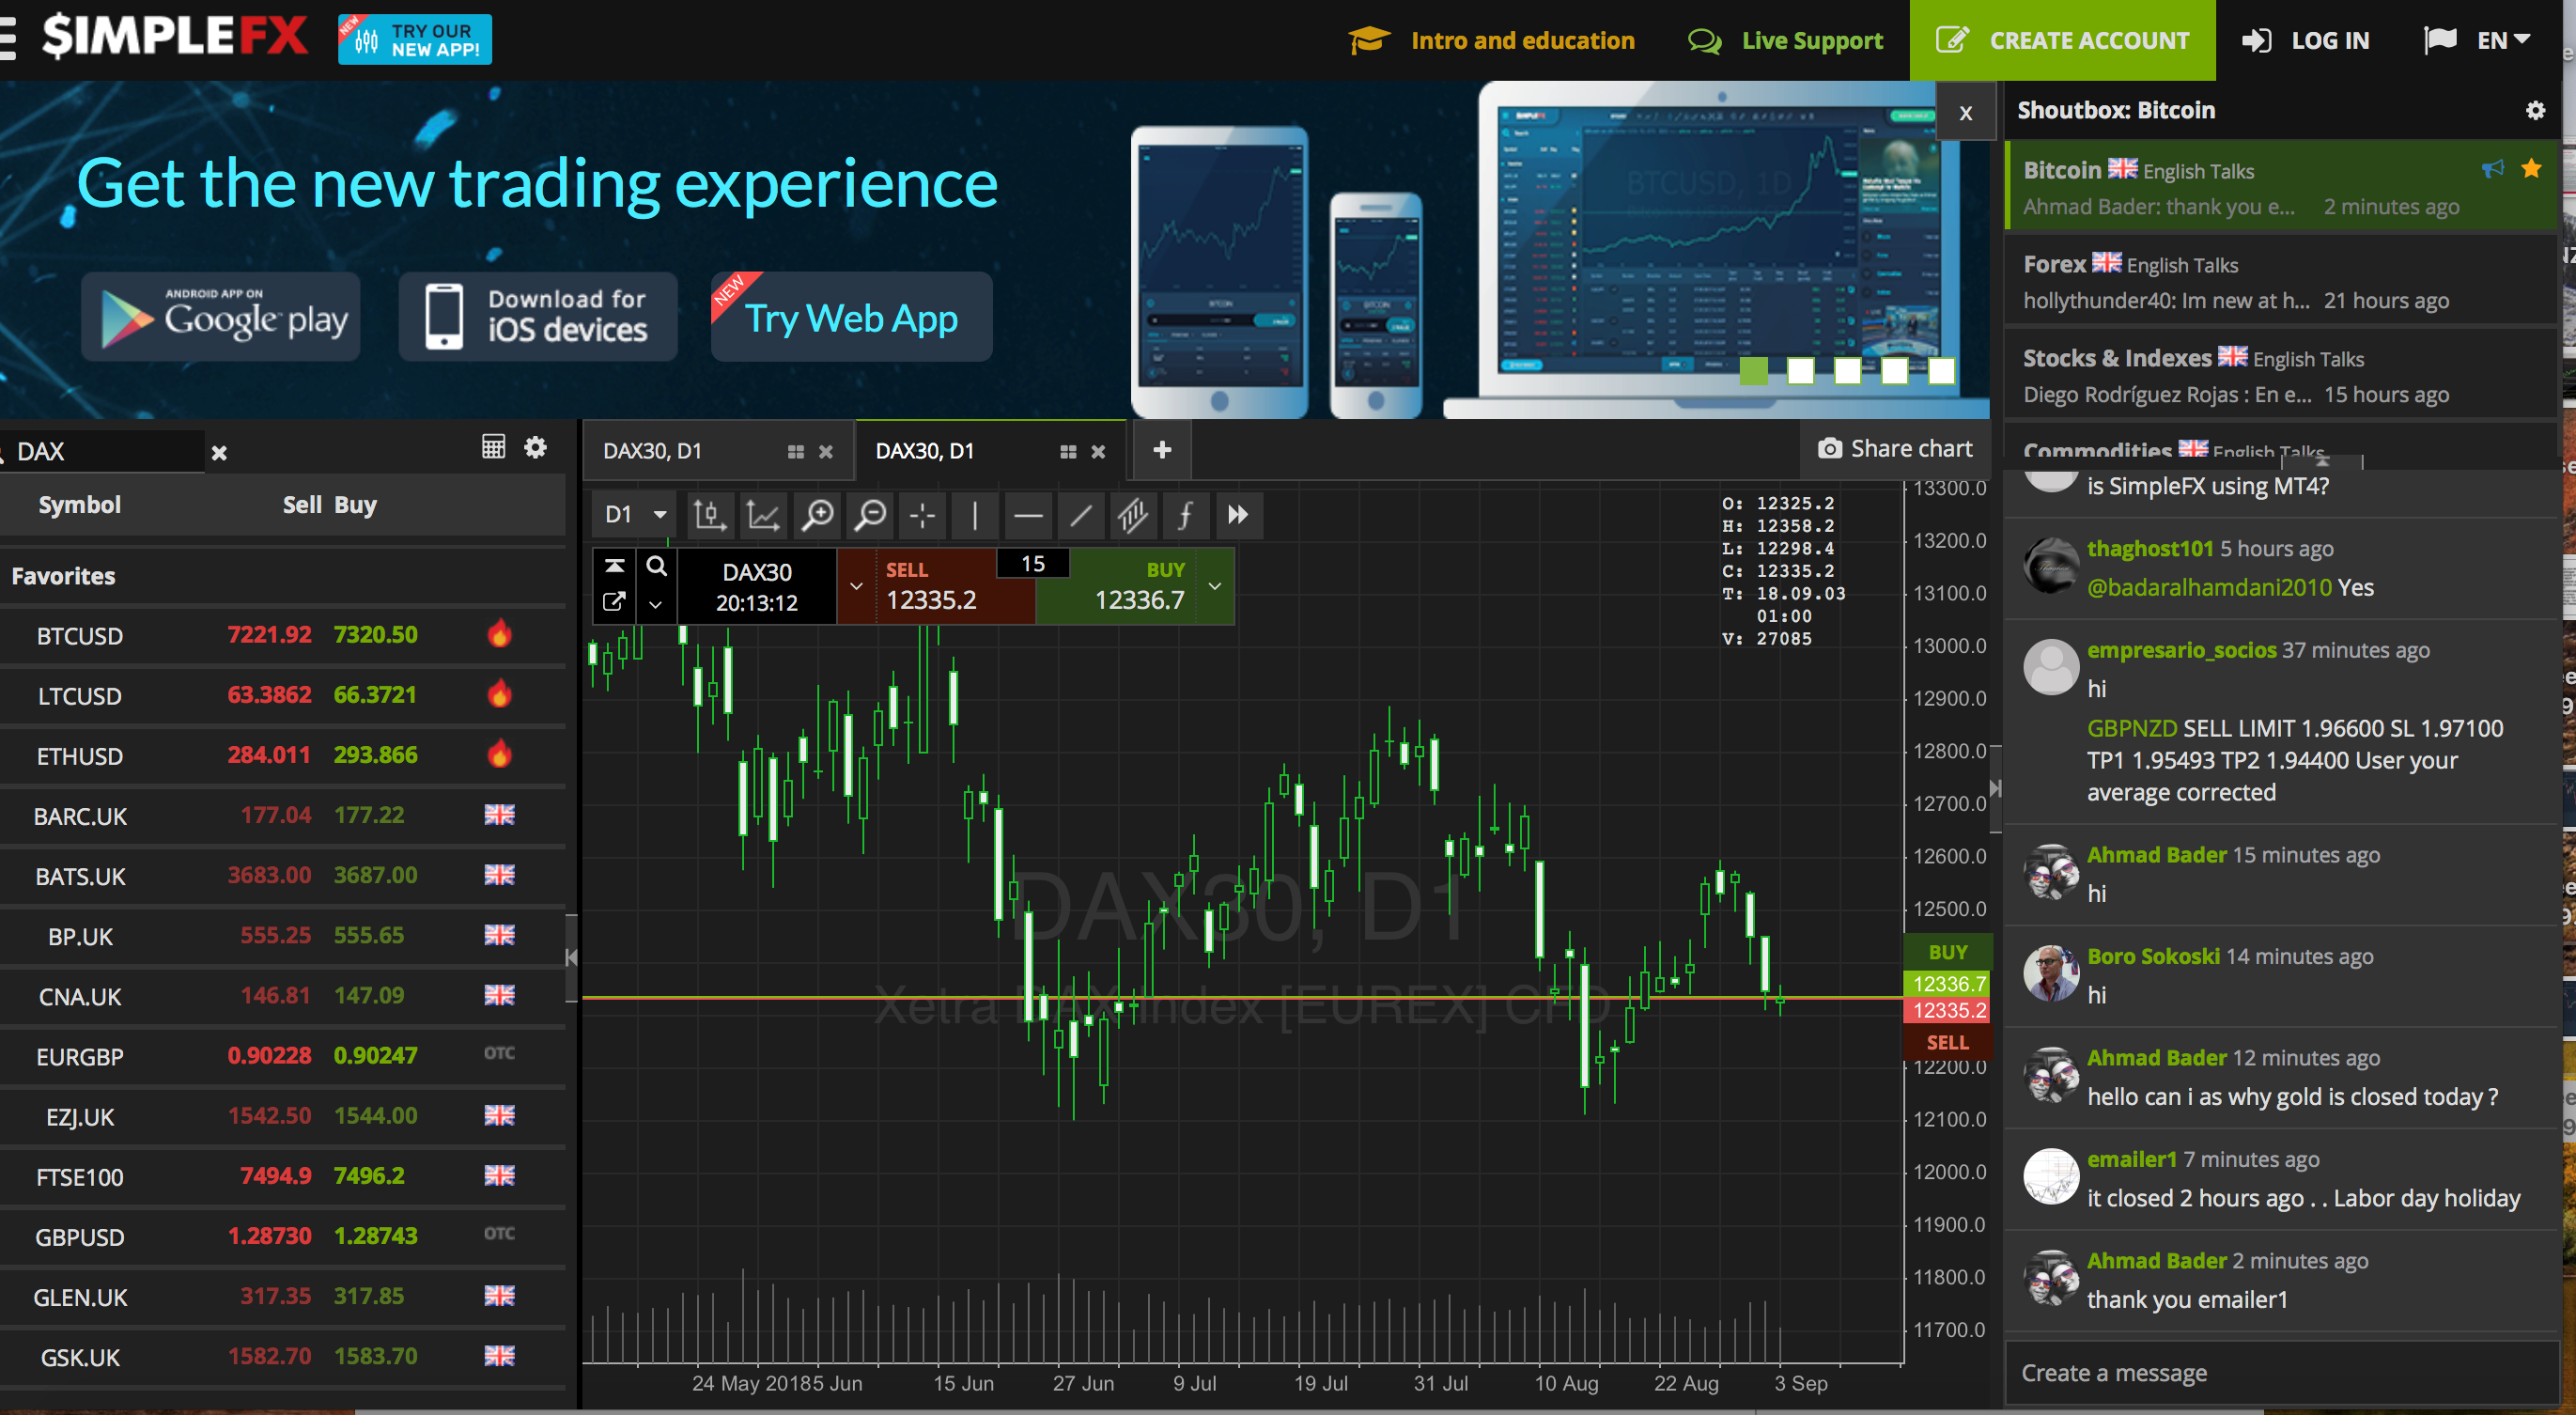The width and height of the screenshot is (2576, 1415).
Task: Open Stocks & Indexes English Talks channel
Action: (x=2281, y=375)
